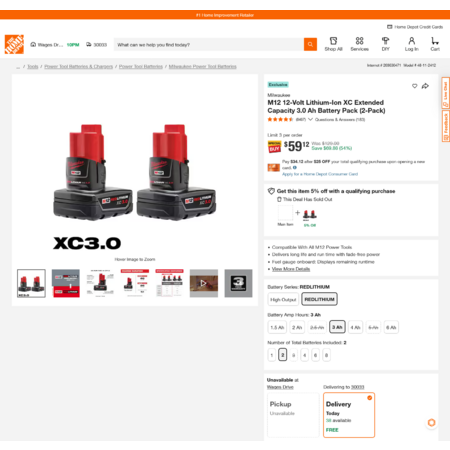The height and width of the screenshot is (450, 450).
Task: Go to Tools breadcrumb
Action: click(x=33, y=67)
